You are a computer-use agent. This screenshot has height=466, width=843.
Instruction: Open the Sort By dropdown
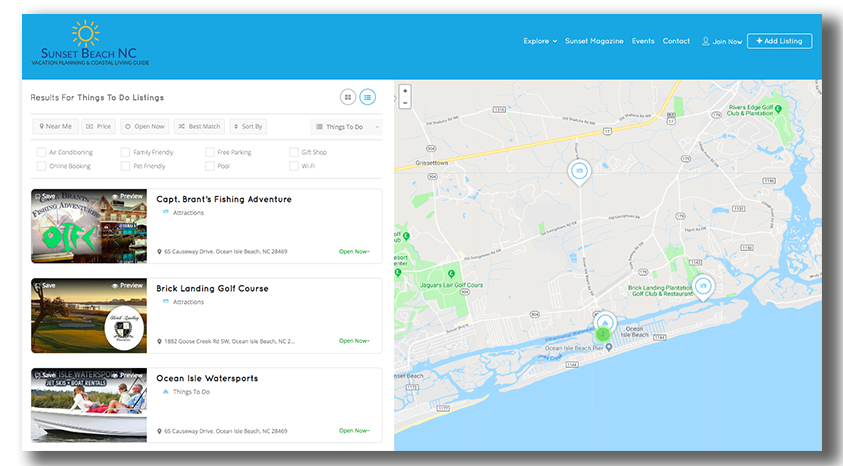[x=248, y=127]
